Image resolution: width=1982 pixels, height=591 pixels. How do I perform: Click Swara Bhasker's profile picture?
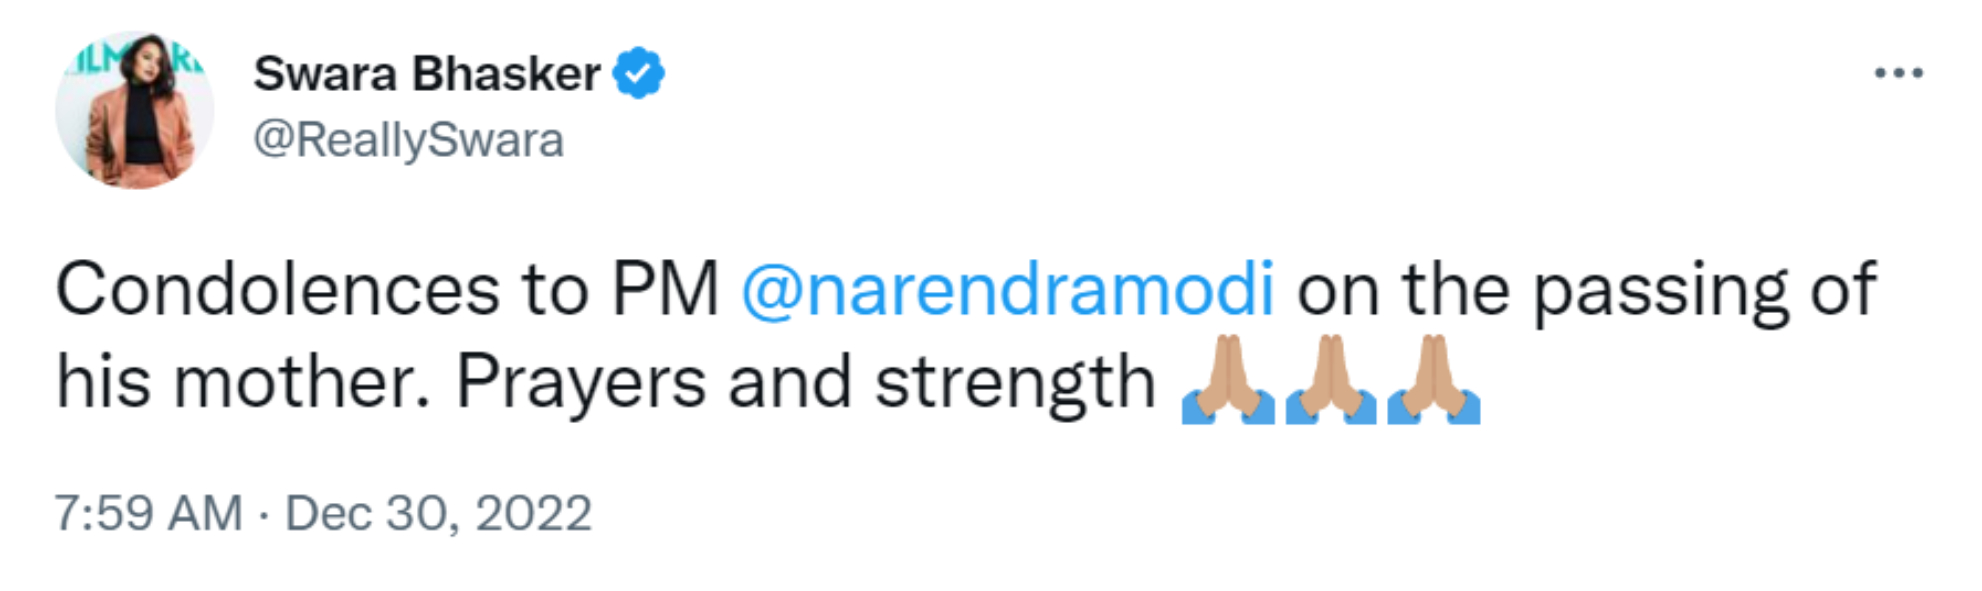(x=134, y=110)
